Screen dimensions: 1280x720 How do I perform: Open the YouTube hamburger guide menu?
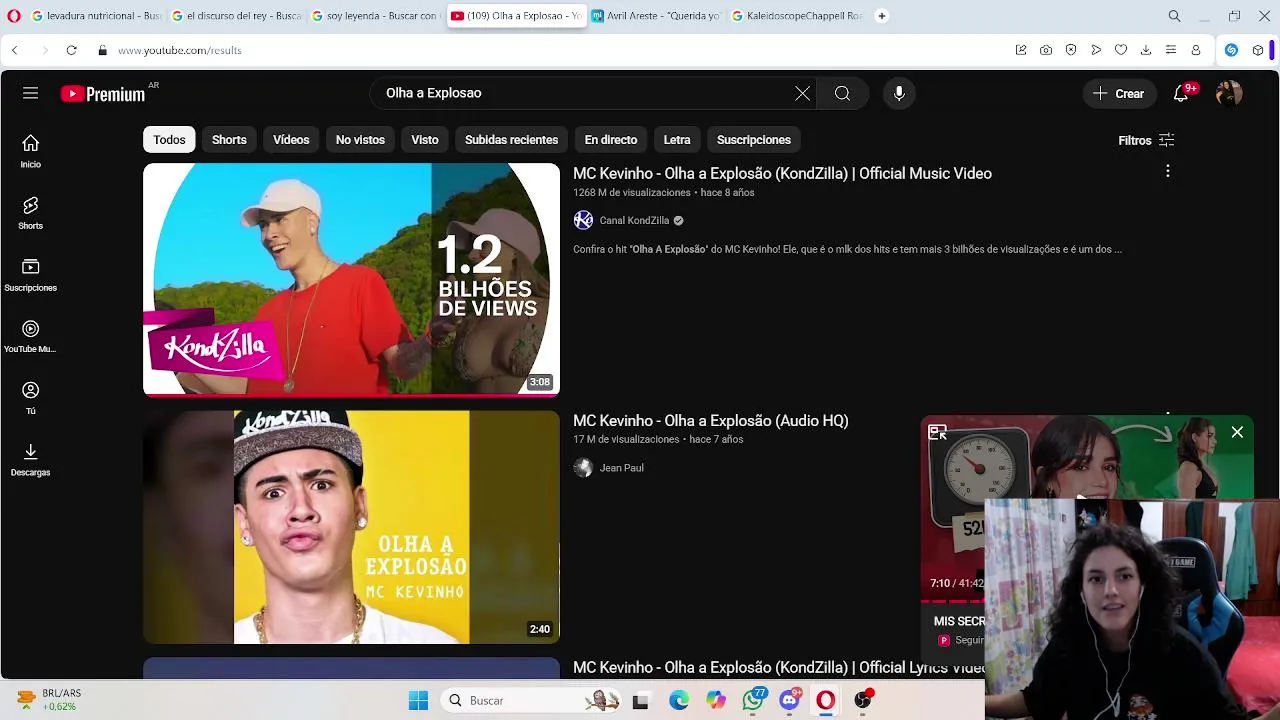click(x=30, y=93)
